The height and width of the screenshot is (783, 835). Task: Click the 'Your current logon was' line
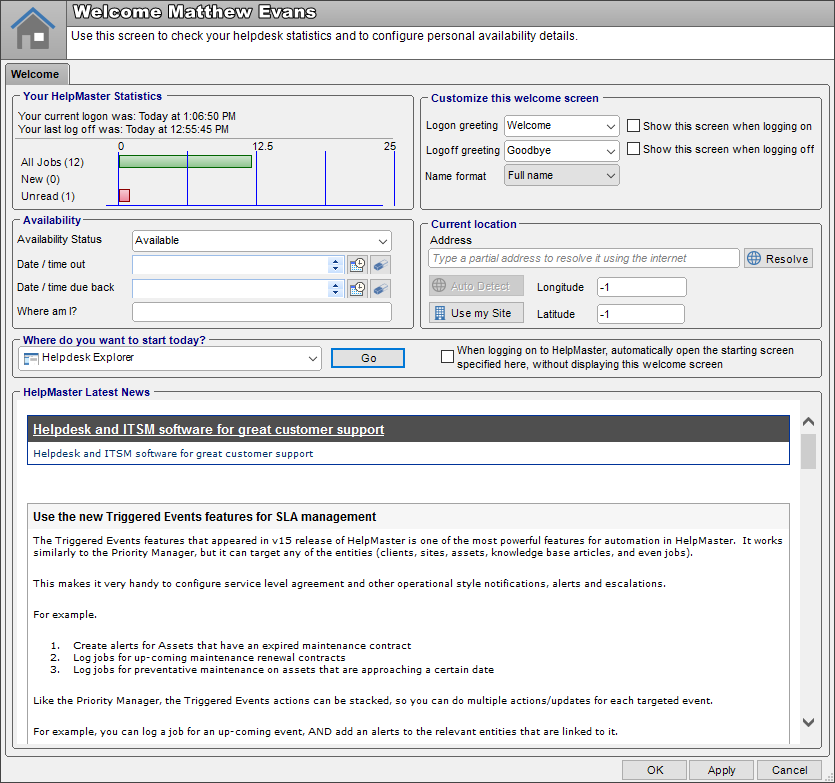click(x=127, y=116)
